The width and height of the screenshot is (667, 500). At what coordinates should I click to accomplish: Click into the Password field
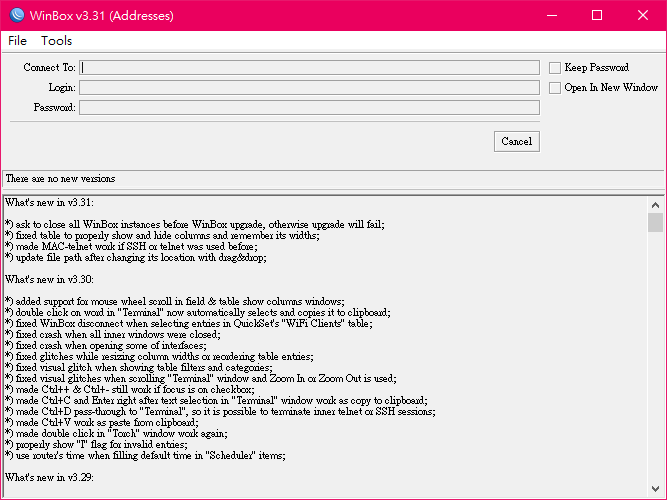[309, 108]
